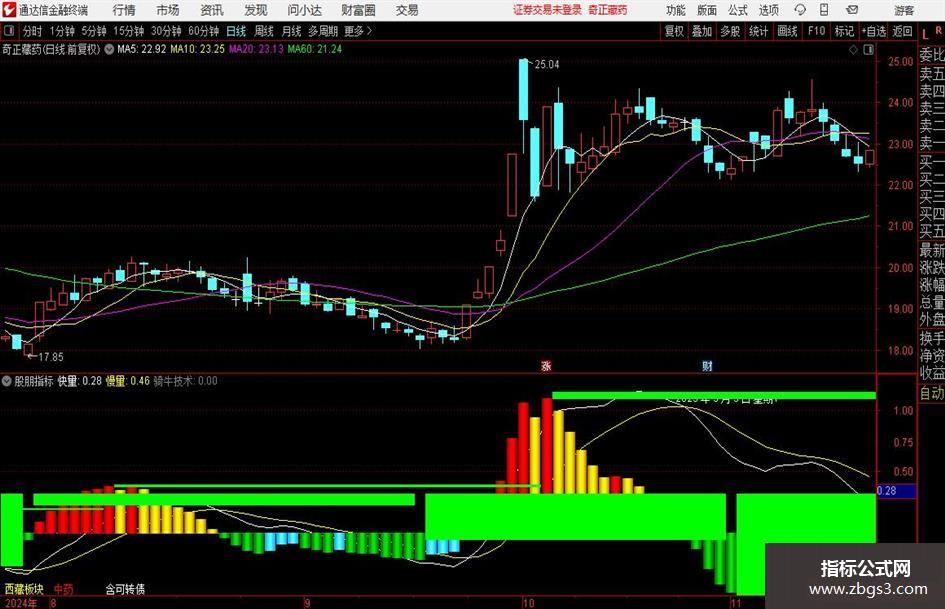Click the 0.28 blue value tag on indicator axis
The image size is (945, 609).
point(896,491)
